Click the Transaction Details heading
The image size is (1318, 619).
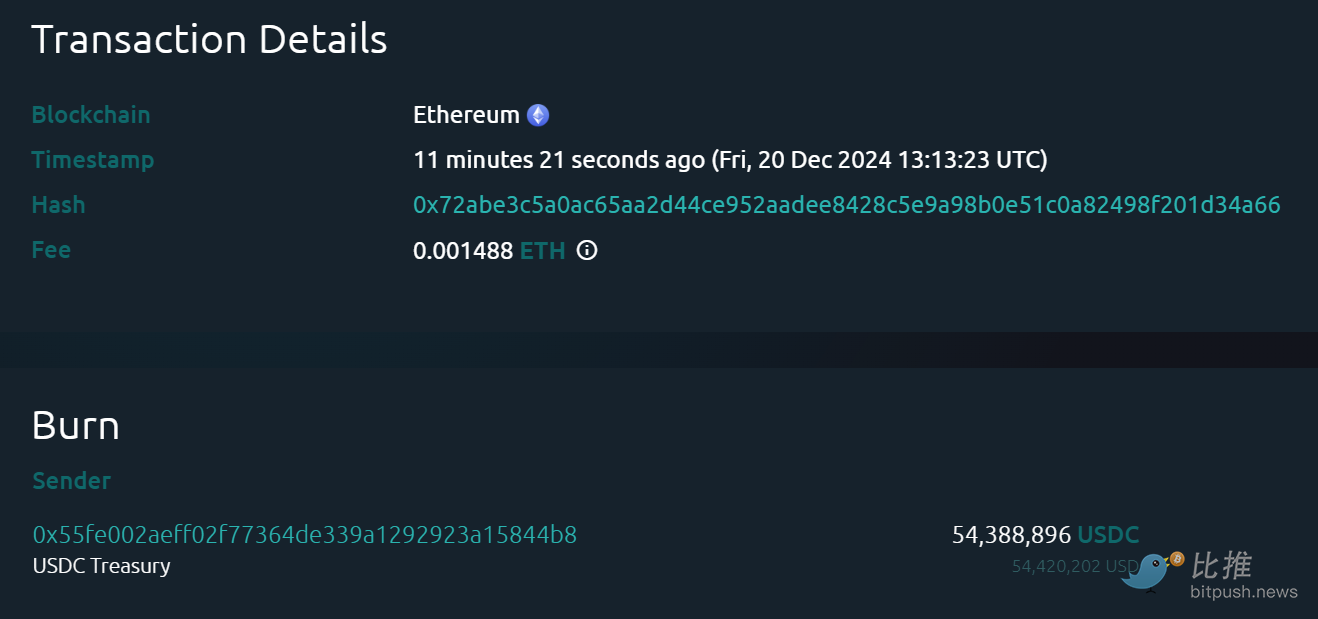[x=209, y=39]
